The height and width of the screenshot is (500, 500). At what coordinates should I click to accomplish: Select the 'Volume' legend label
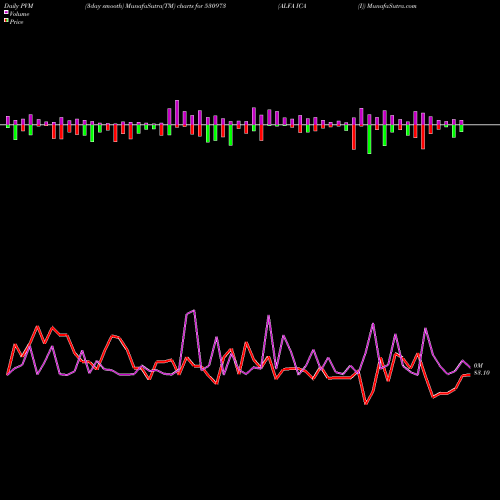tap(19, 14)
